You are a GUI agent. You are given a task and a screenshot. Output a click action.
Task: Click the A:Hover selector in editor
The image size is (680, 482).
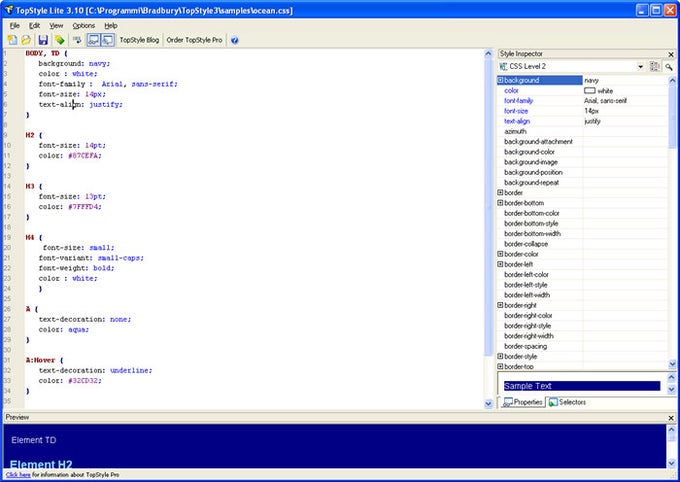(40, 361)
